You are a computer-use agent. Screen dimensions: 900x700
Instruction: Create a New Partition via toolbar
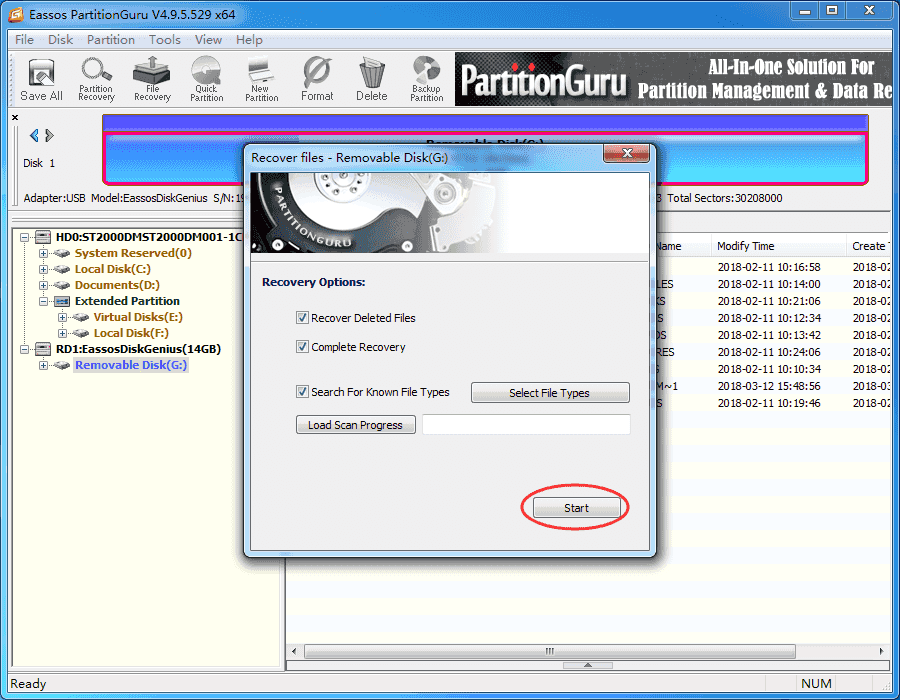click(262, 80)
